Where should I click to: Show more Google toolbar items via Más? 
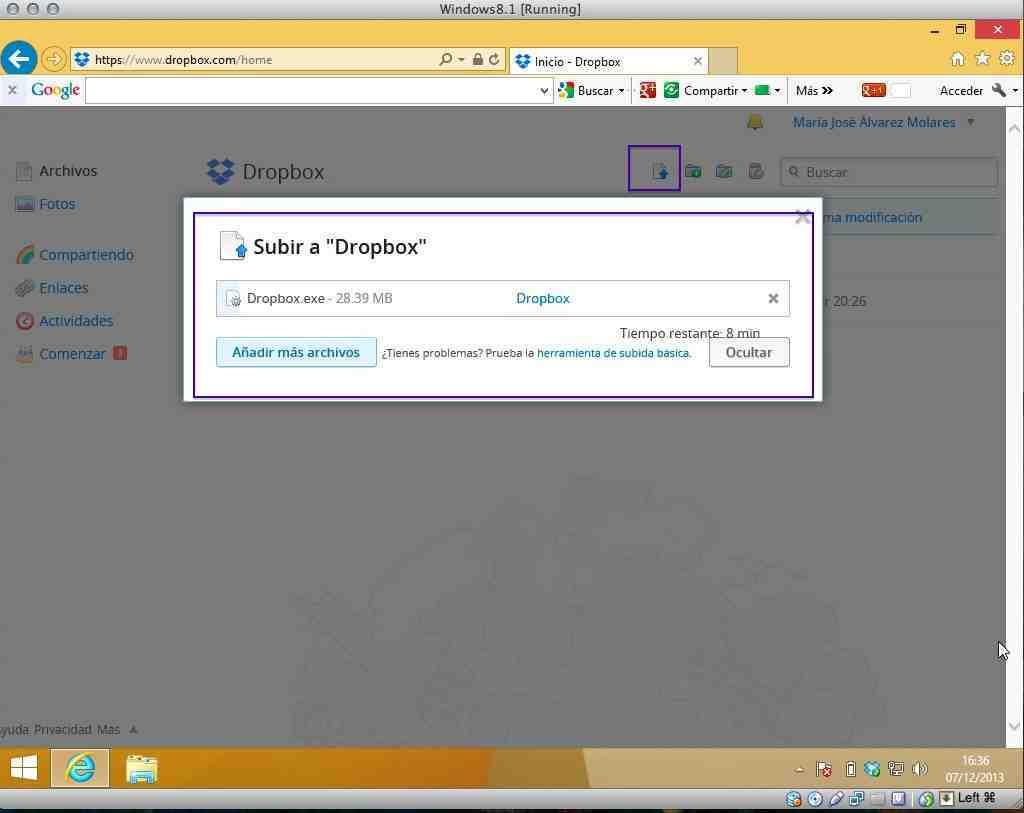(x=814, y=91)
